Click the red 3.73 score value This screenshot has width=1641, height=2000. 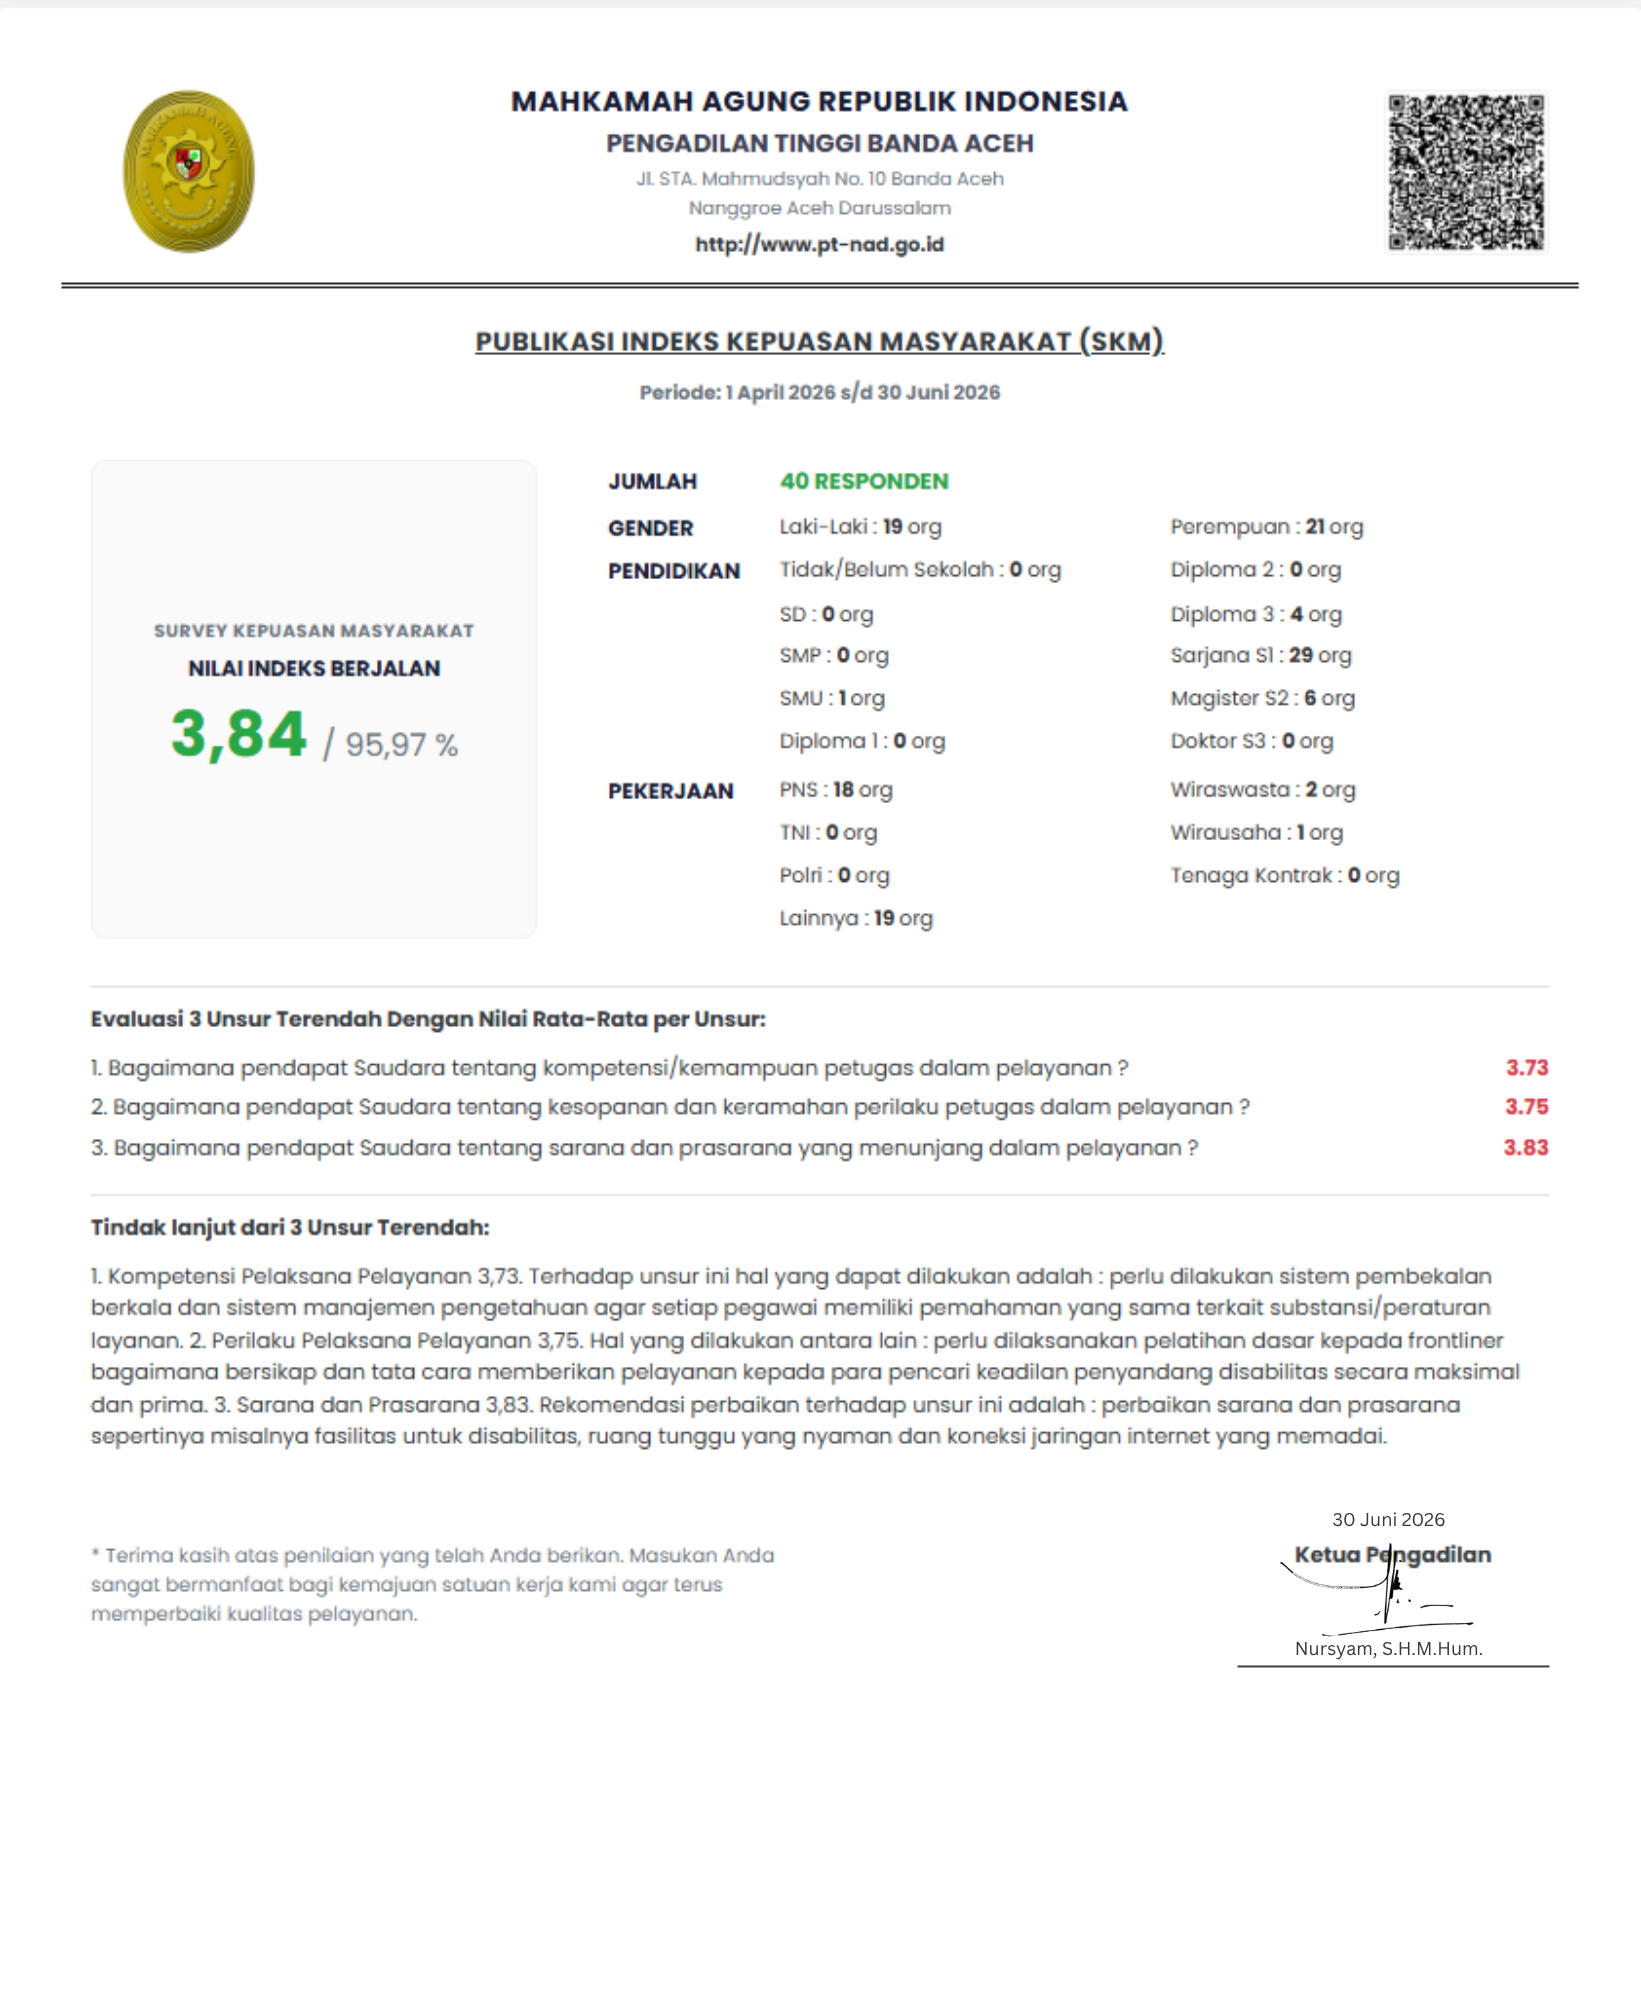(x=1527, y=1067)
